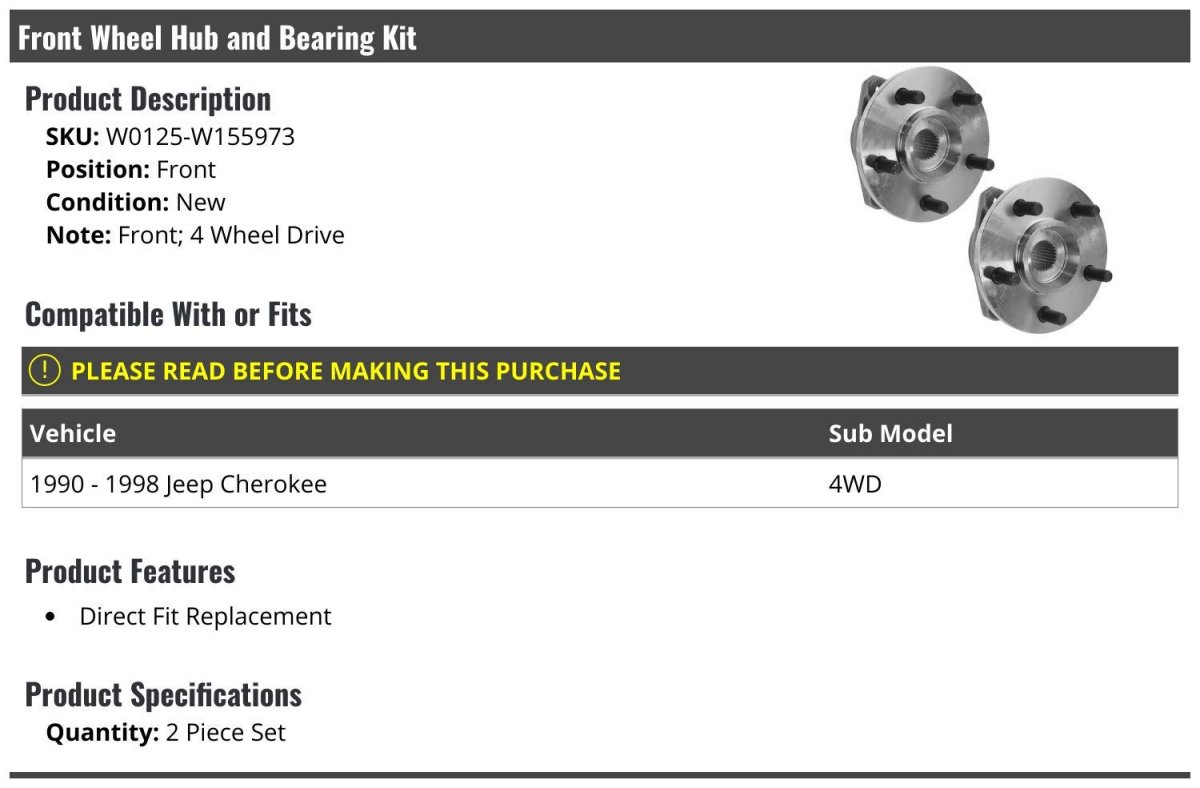This screenshot has height=788, width=1200.
Task: Click the Product Description heading
Action: tap(148, 99)
